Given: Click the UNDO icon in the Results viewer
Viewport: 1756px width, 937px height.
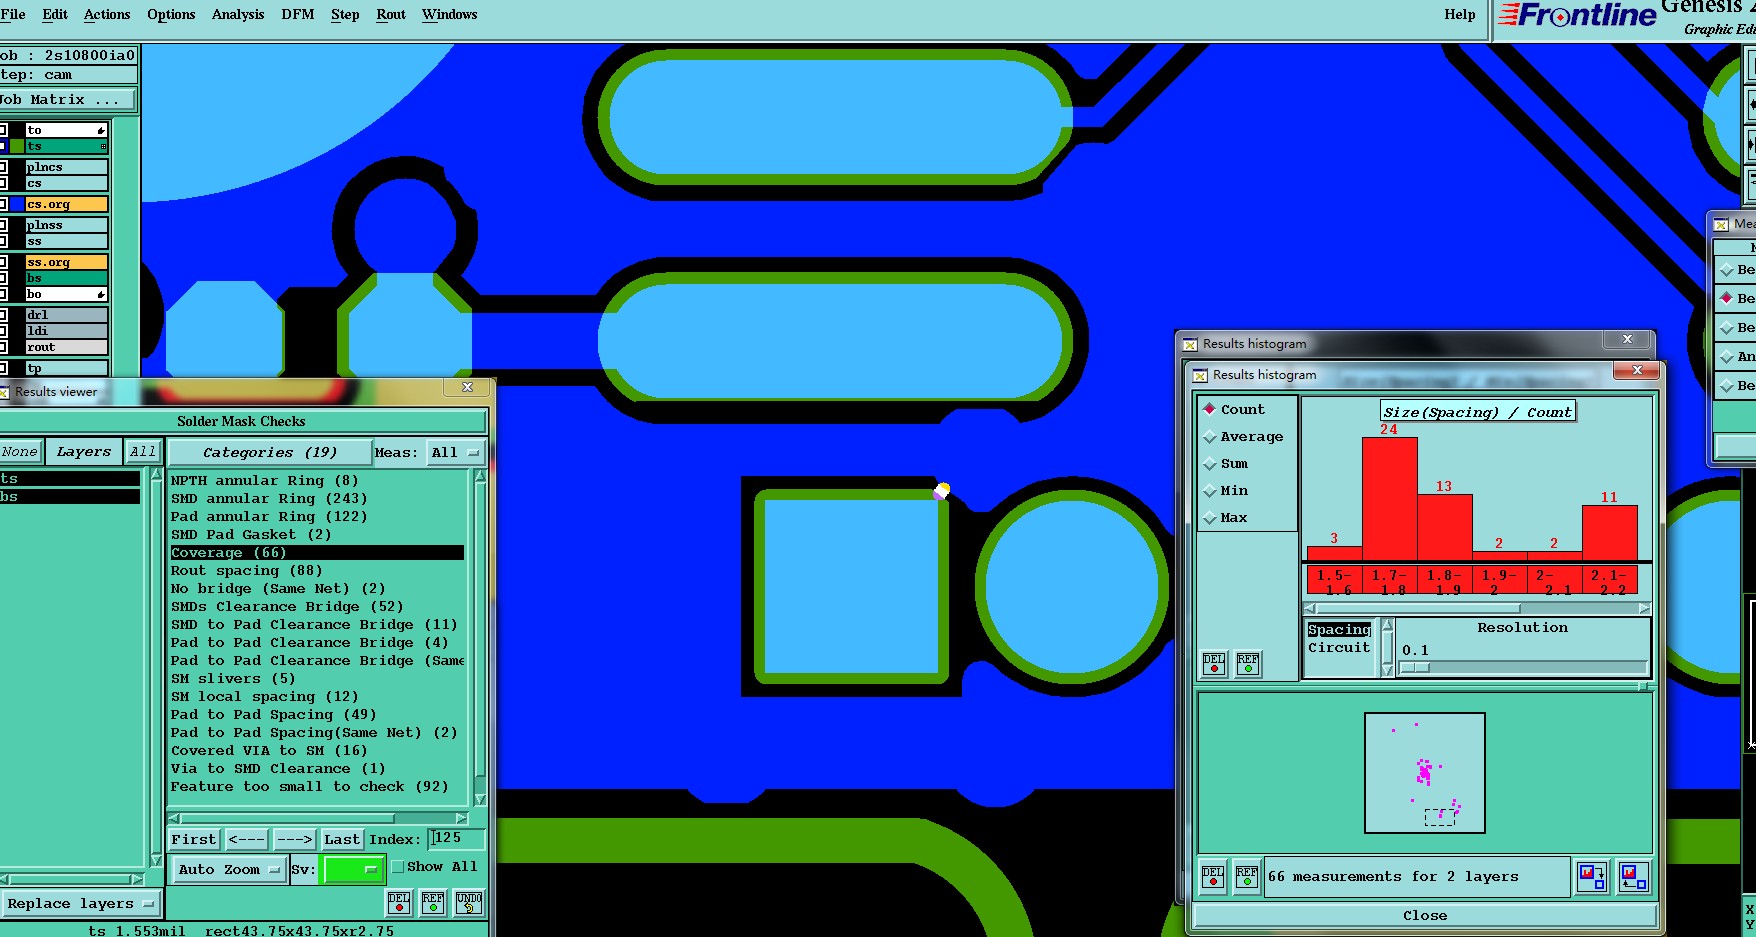Looking at the screenshot, I should (x=469, y=902).
